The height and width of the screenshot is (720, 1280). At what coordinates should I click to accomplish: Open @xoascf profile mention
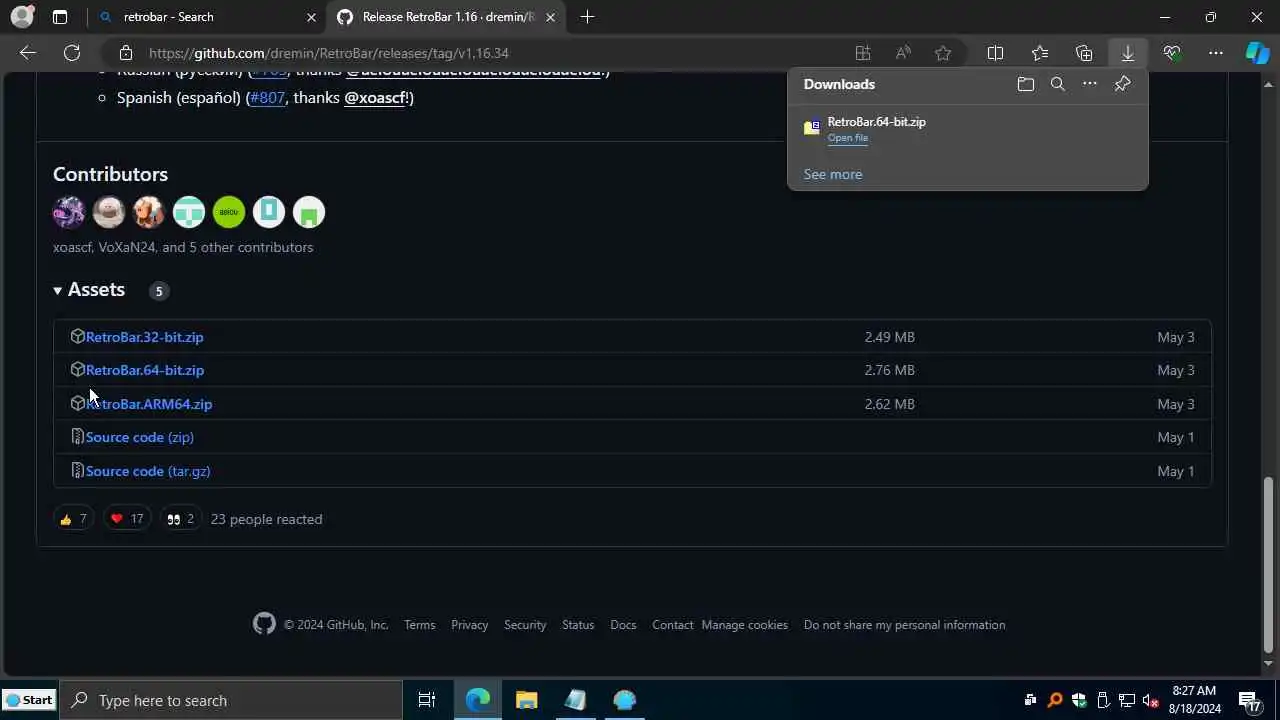tap(375, 97)
